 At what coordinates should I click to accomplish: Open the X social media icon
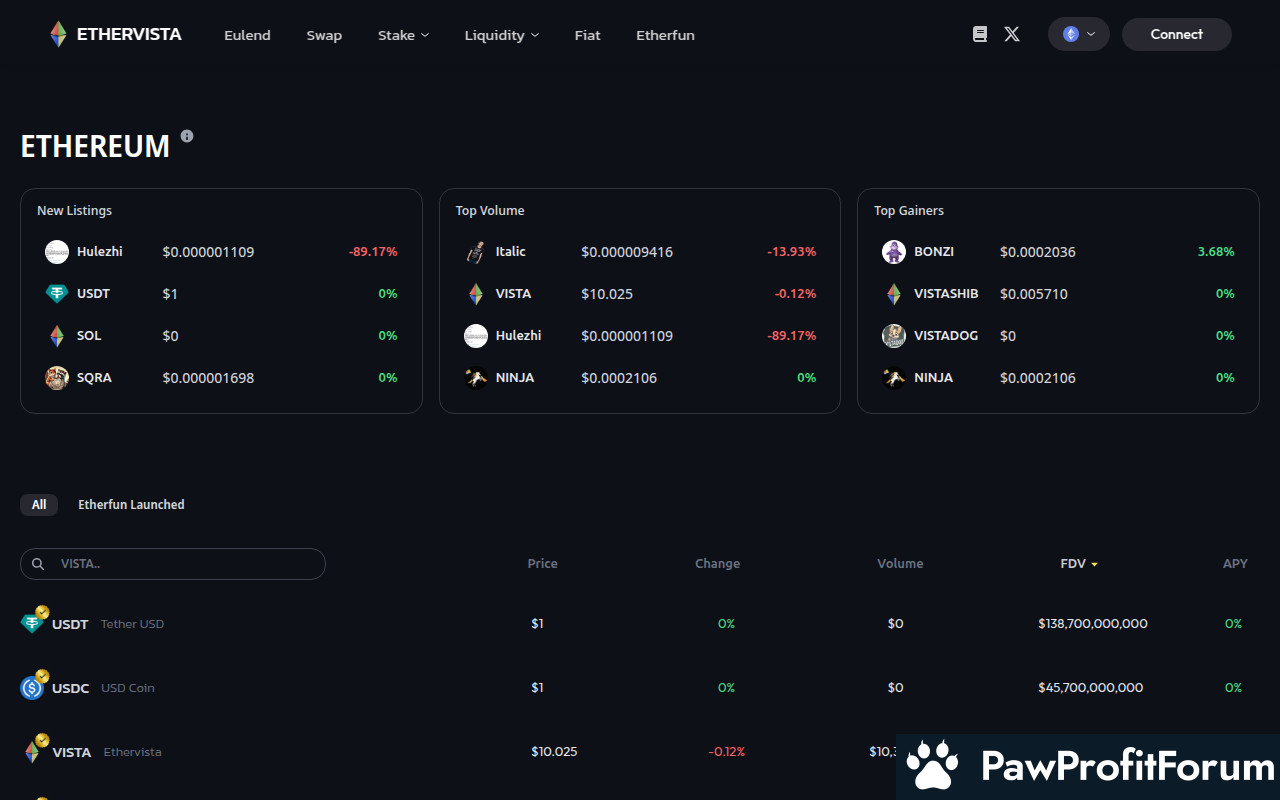click(1012, 34)
